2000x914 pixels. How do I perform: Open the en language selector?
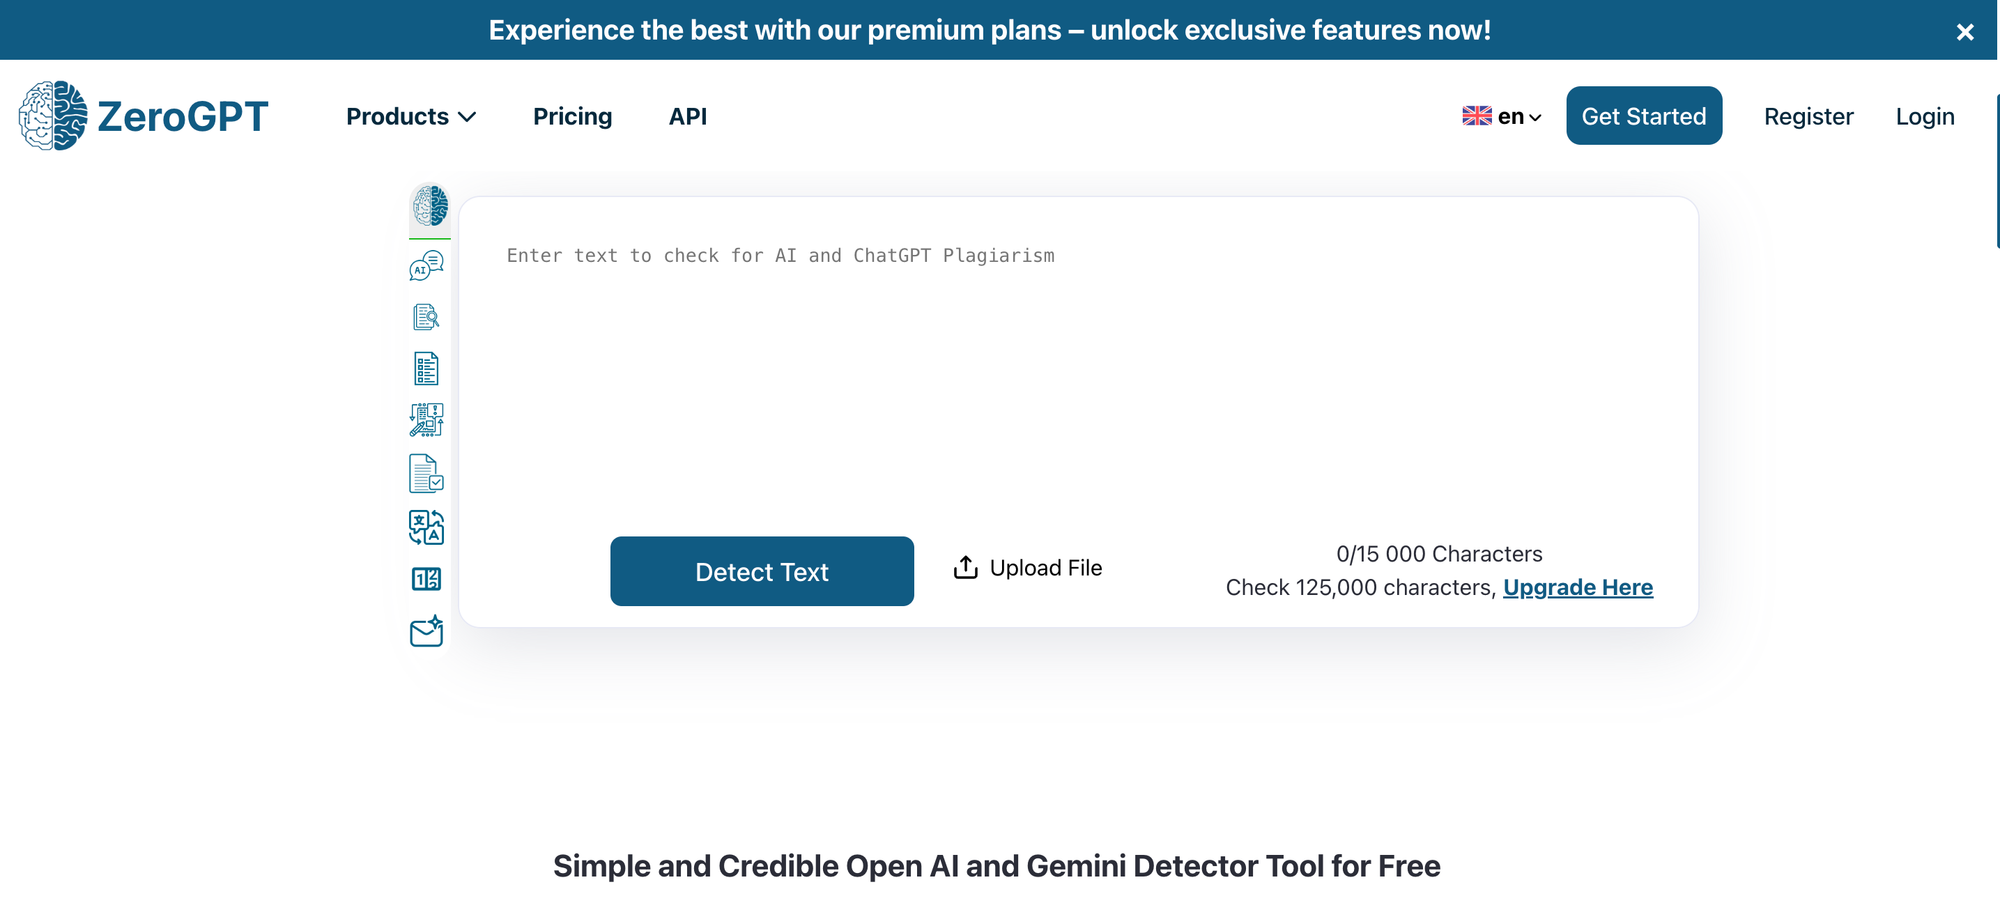1502,117
